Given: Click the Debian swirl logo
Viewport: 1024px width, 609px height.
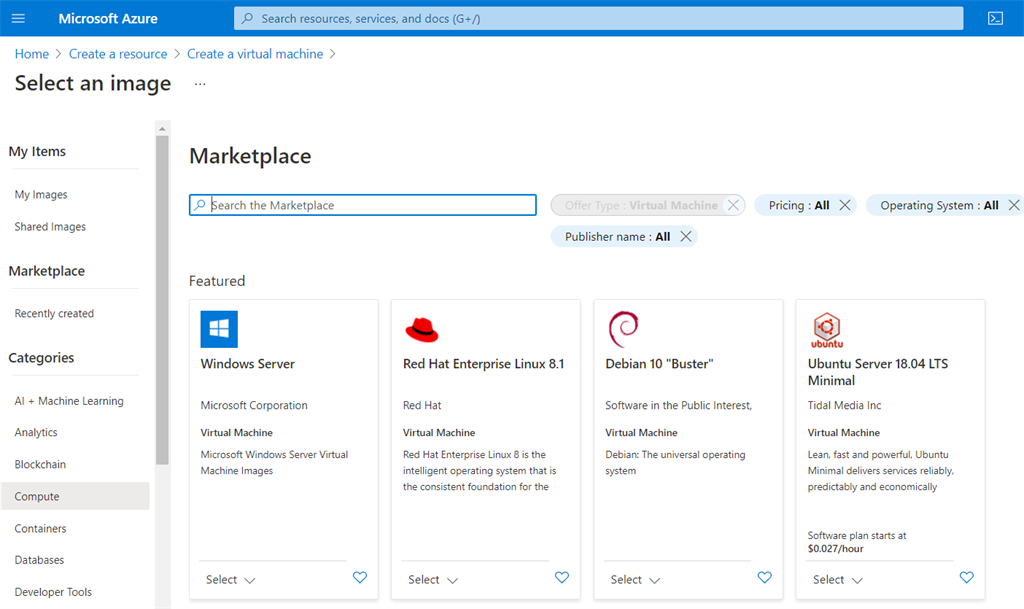Looking at the screenshot, I should click(x=624, y=329).
